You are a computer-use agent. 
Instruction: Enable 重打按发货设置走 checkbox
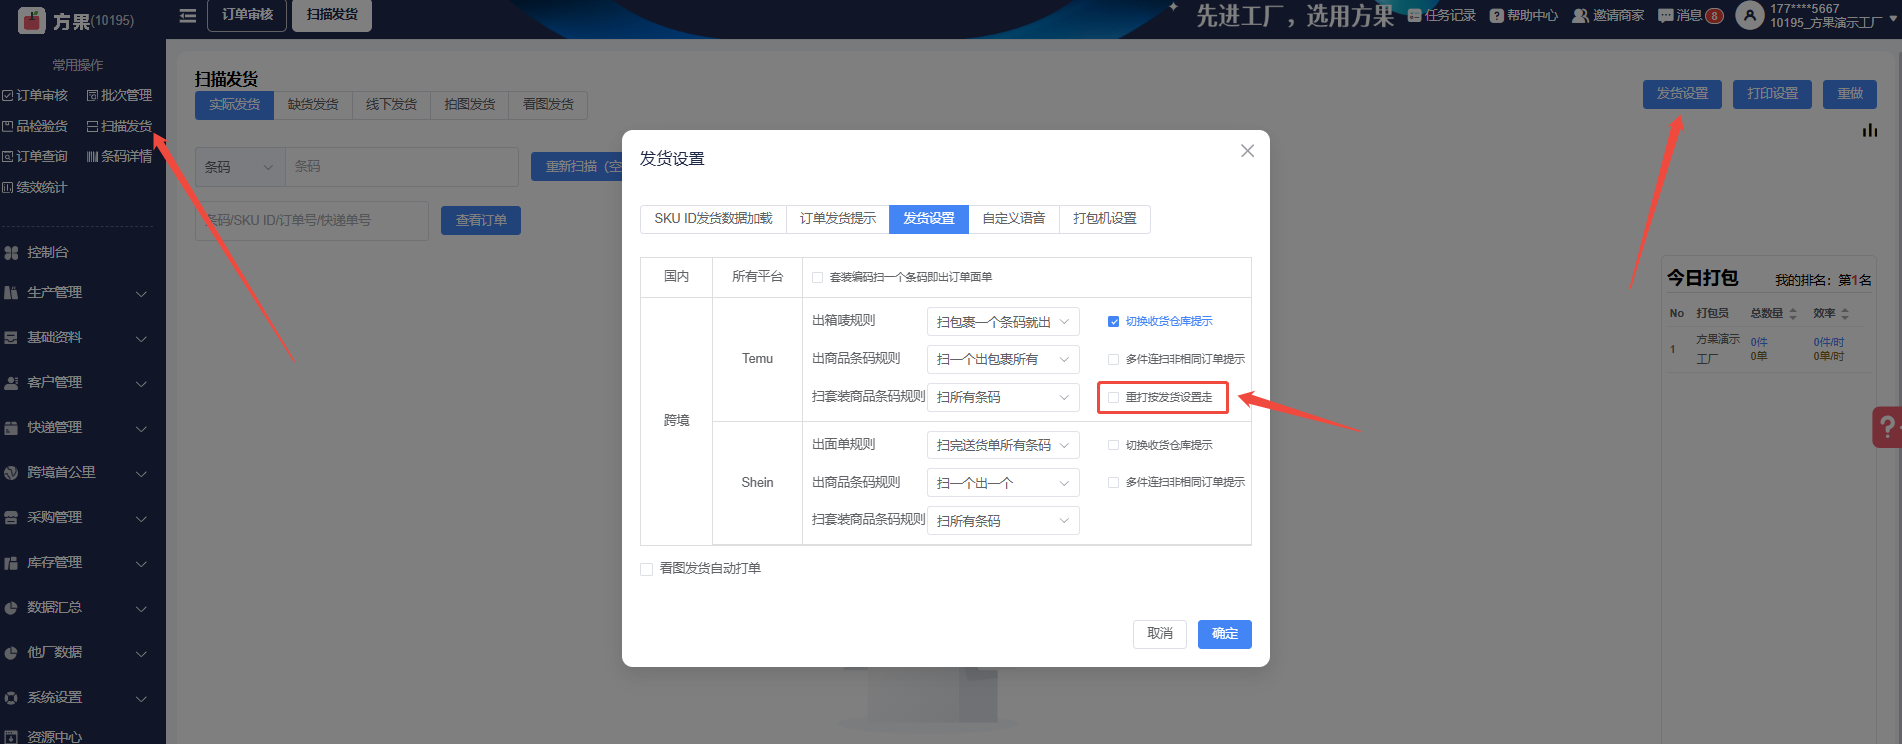click(1113, 398)
